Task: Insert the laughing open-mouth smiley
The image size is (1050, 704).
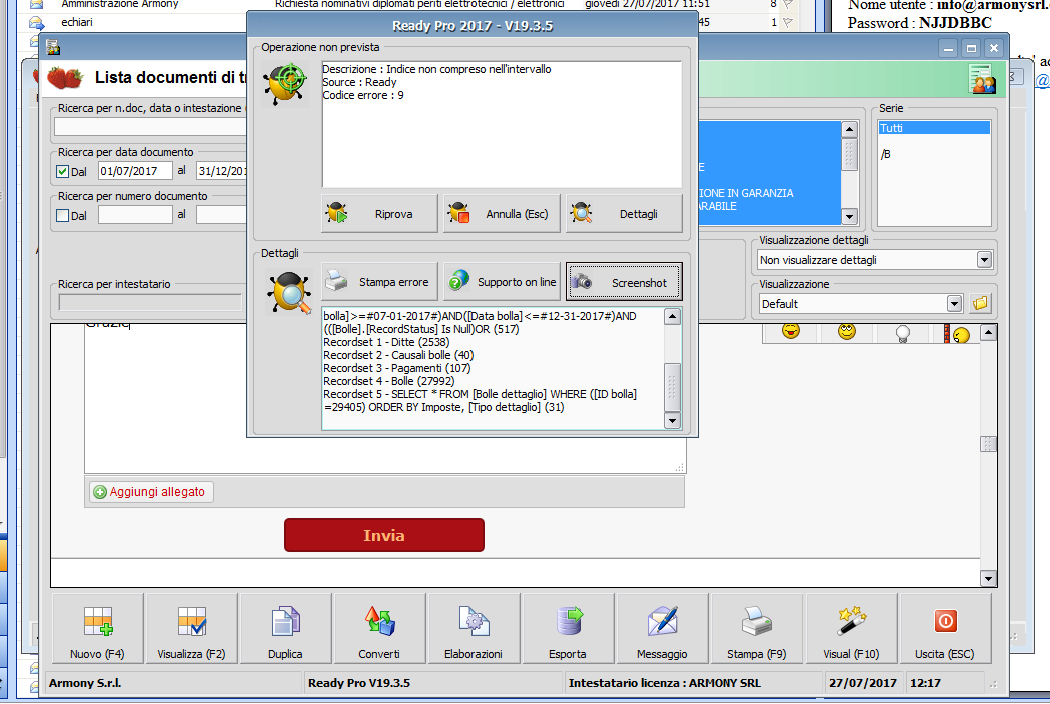Action: (x=791, y=332)
